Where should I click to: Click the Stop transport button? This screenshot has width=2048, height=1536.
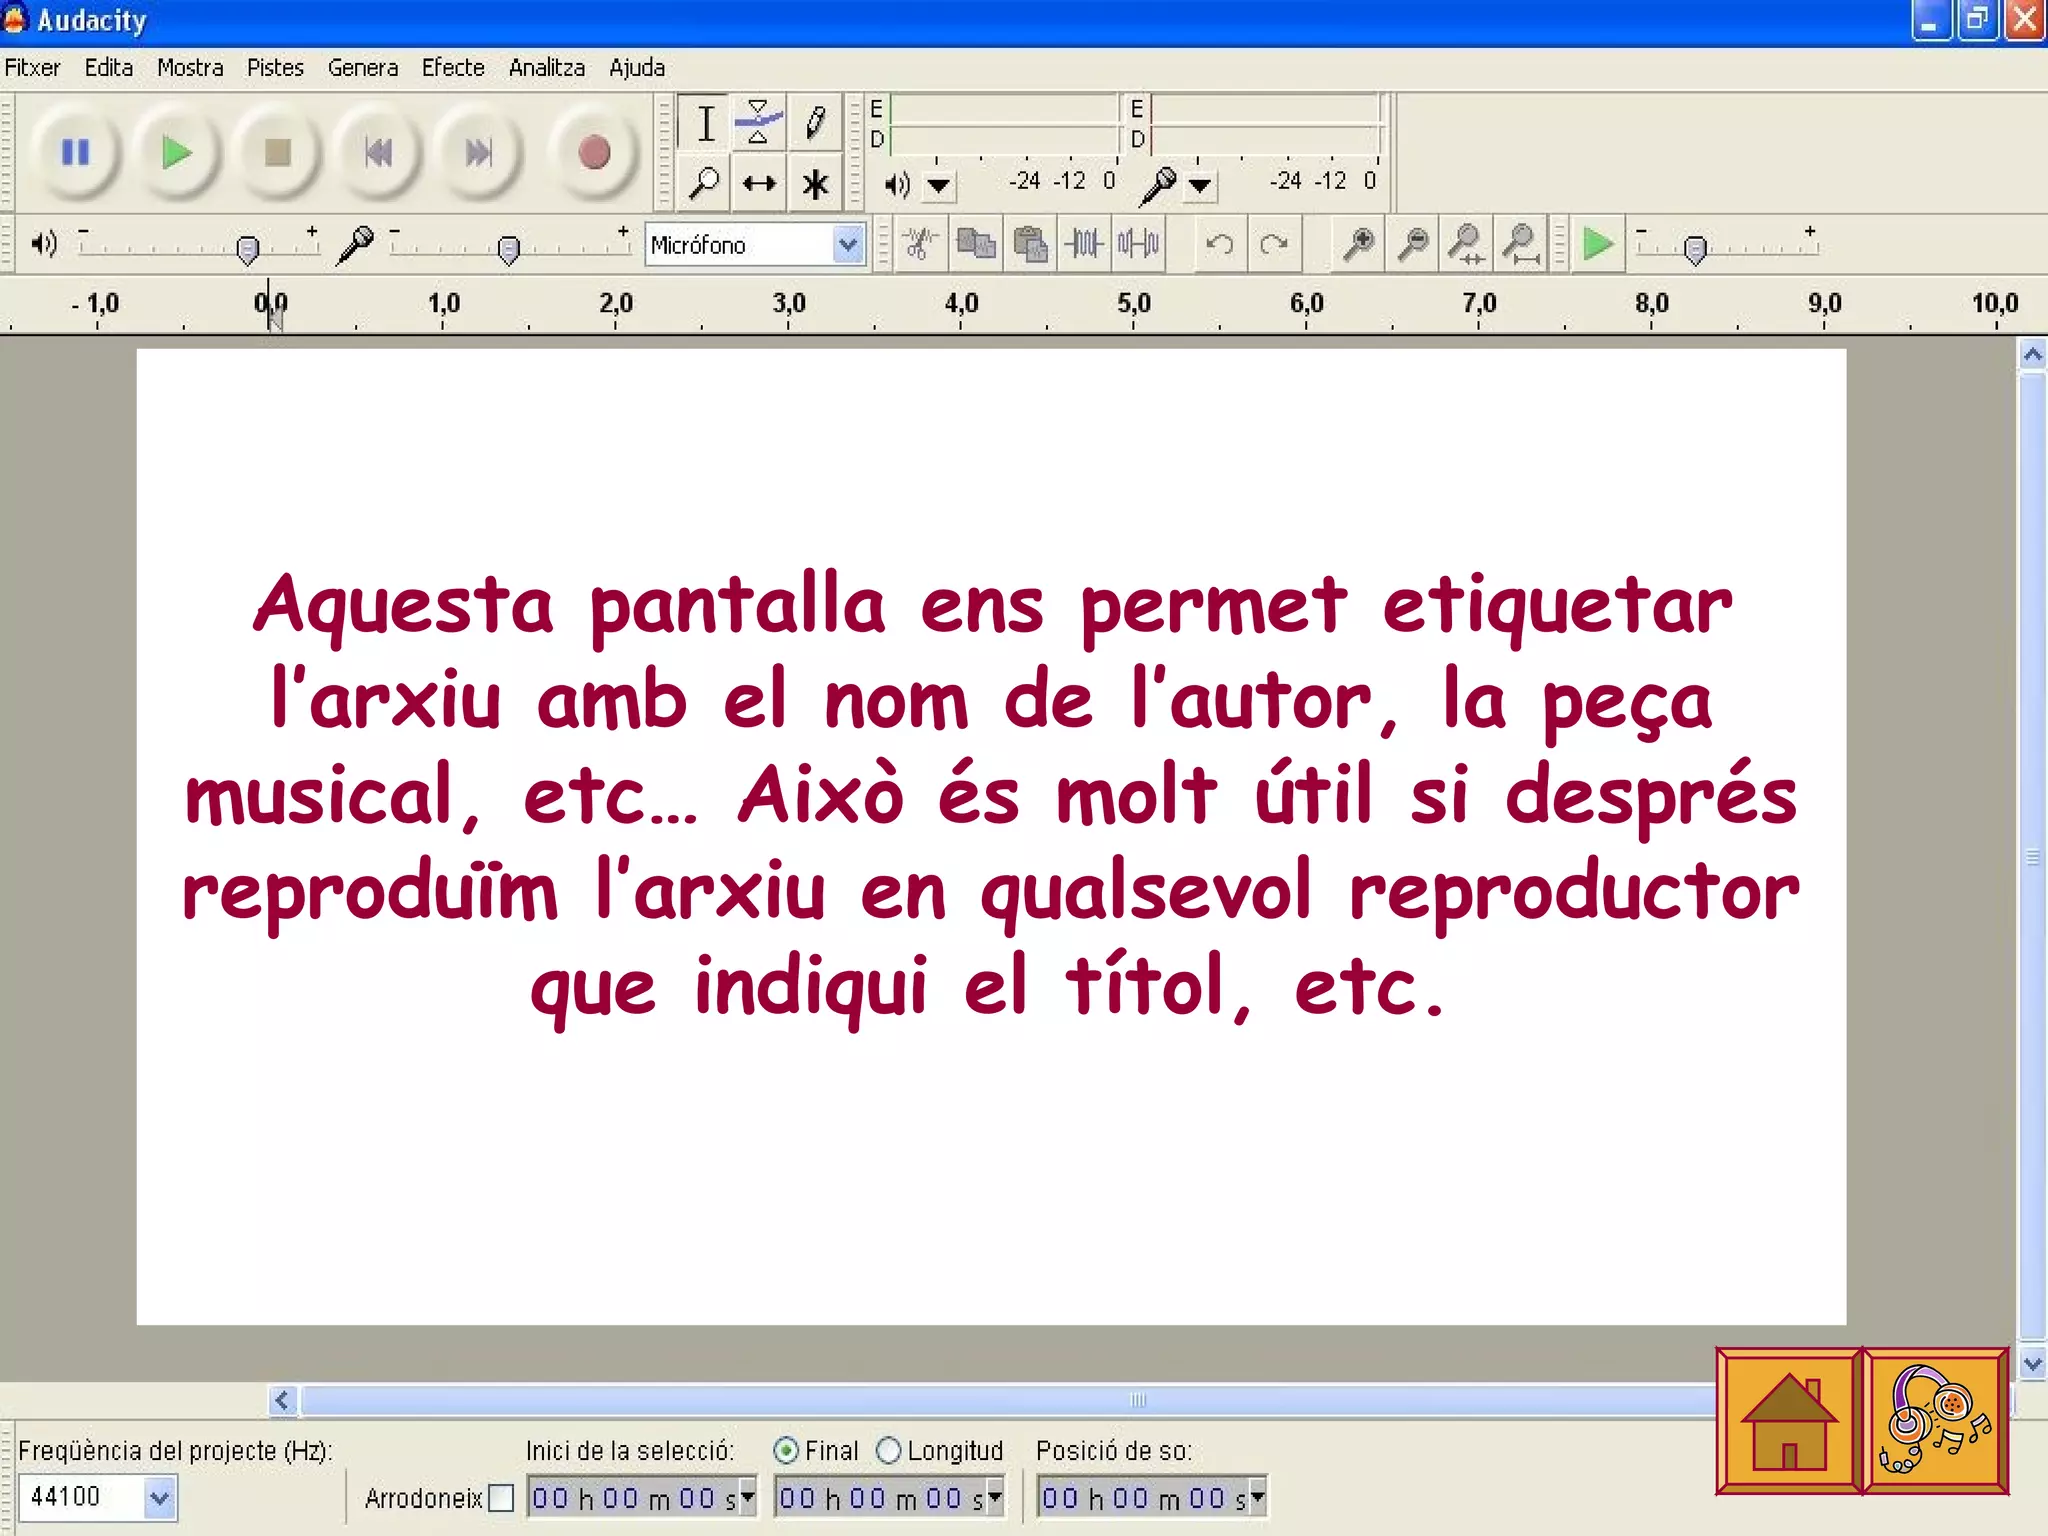[278, 153]
